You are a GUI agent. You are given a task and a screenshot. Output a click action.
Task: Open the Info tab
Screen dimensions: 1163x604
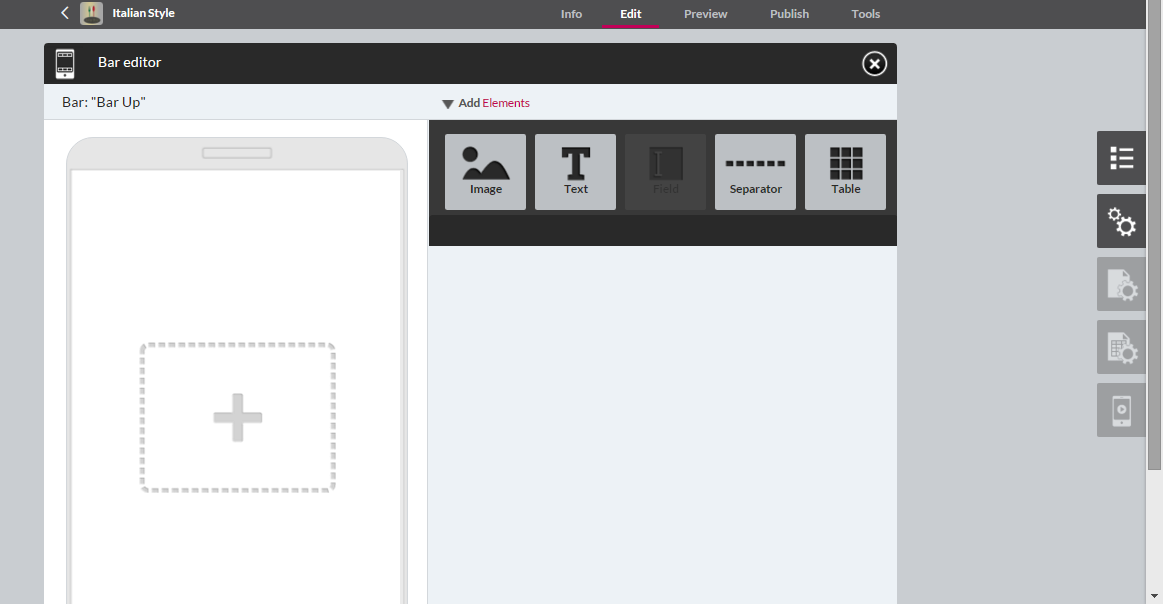pos(571,14)
